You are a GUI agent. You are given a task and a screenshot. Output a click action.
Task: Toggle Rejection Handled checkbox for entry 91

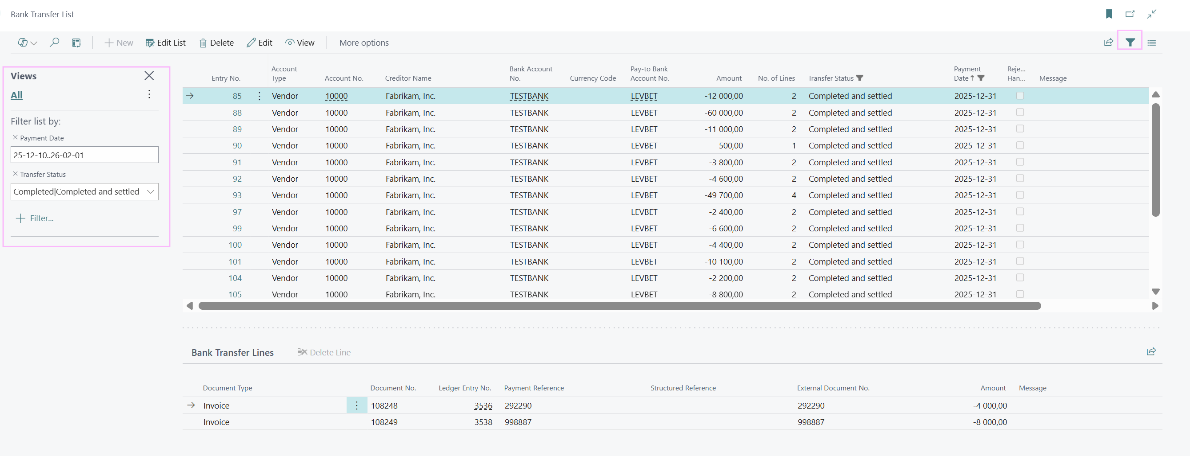click(x=1020, y=162)
